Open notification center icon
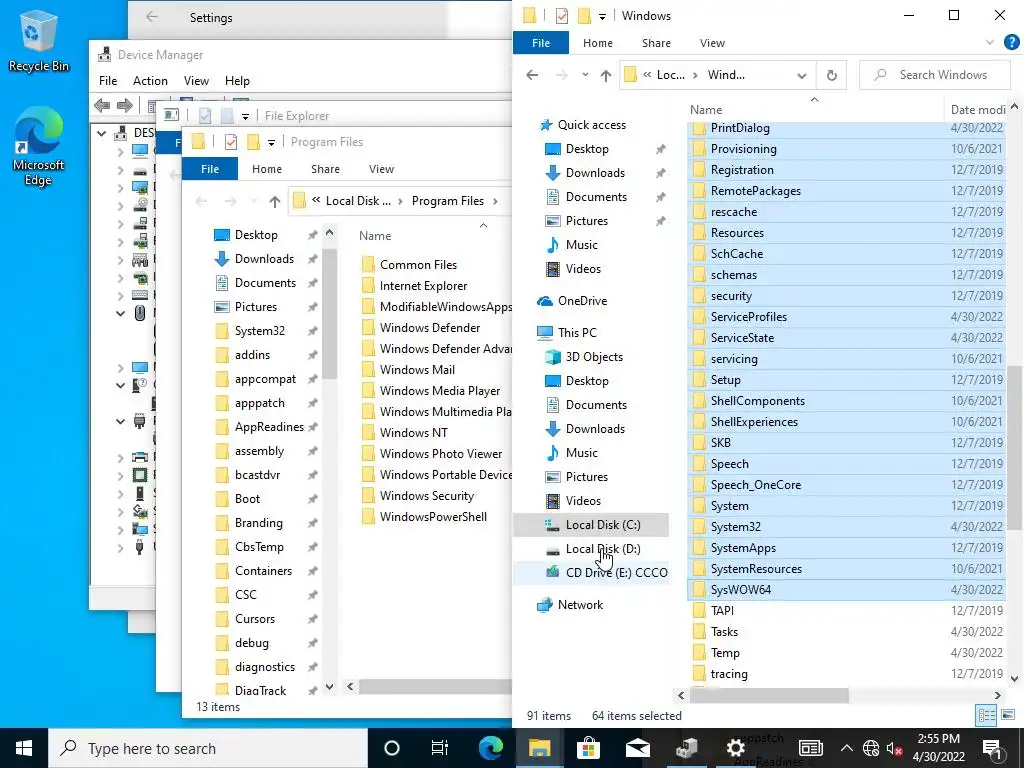 tap(992, 748)
